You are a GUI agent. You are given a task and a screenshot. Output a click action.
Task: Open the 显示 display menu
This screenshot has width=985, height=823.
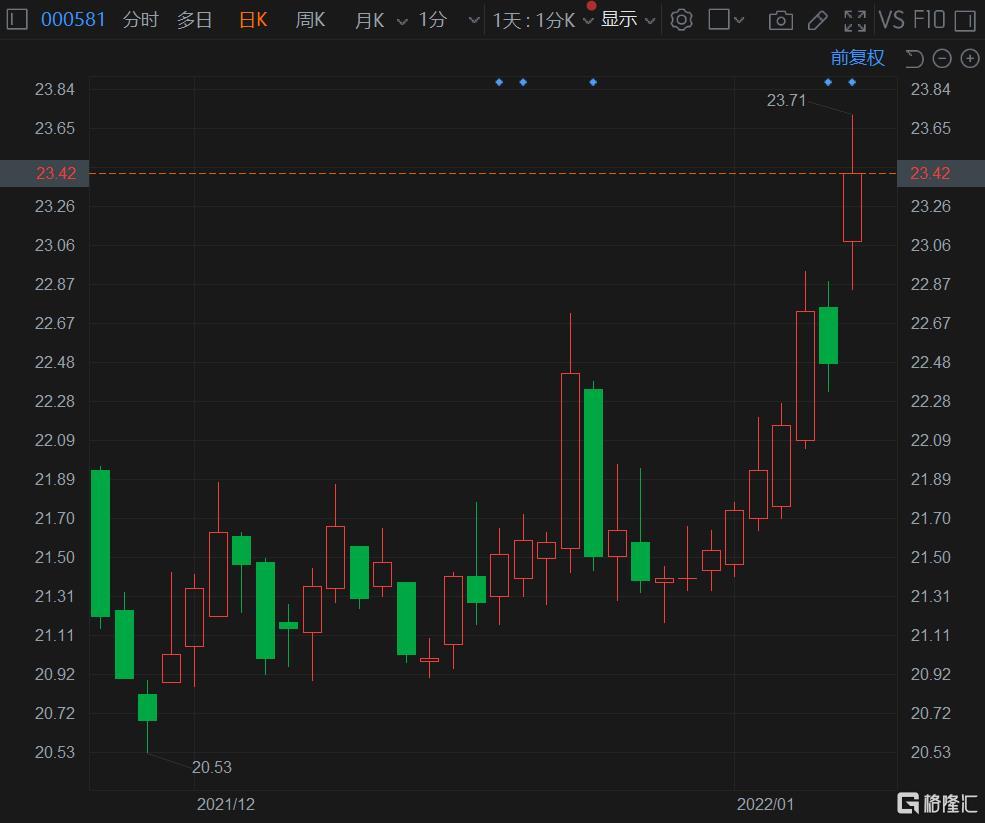(619, 19)
